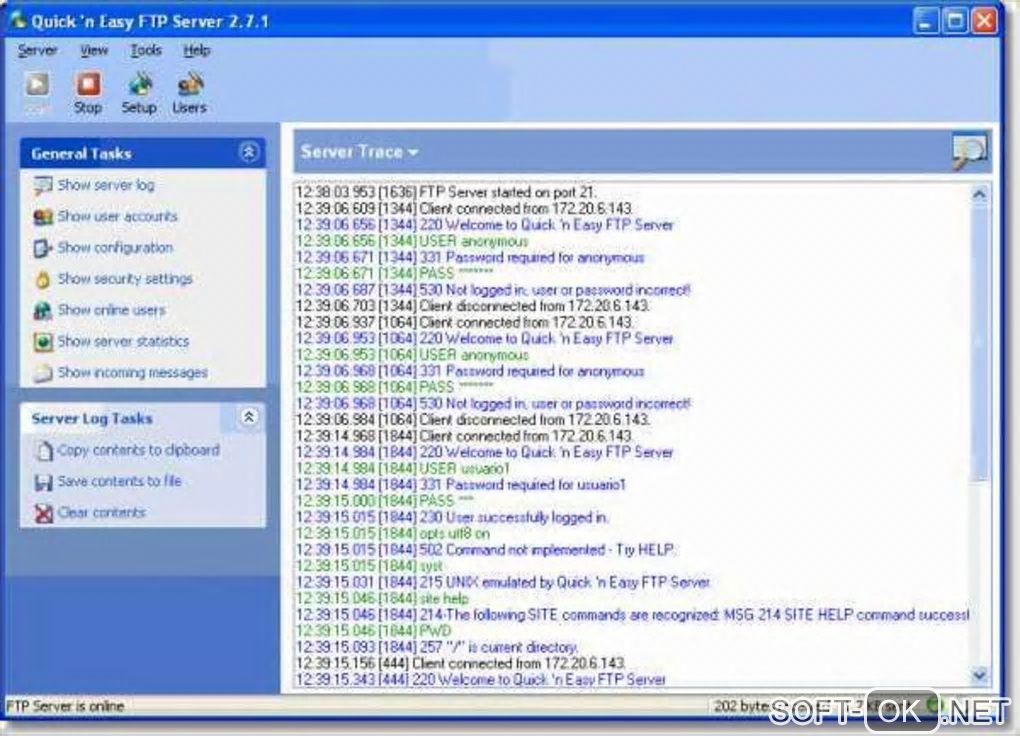The height and width of the screenshot is (736, 1020).
Task: Click the Show user accounts icon
Action: tap(43, 217)
